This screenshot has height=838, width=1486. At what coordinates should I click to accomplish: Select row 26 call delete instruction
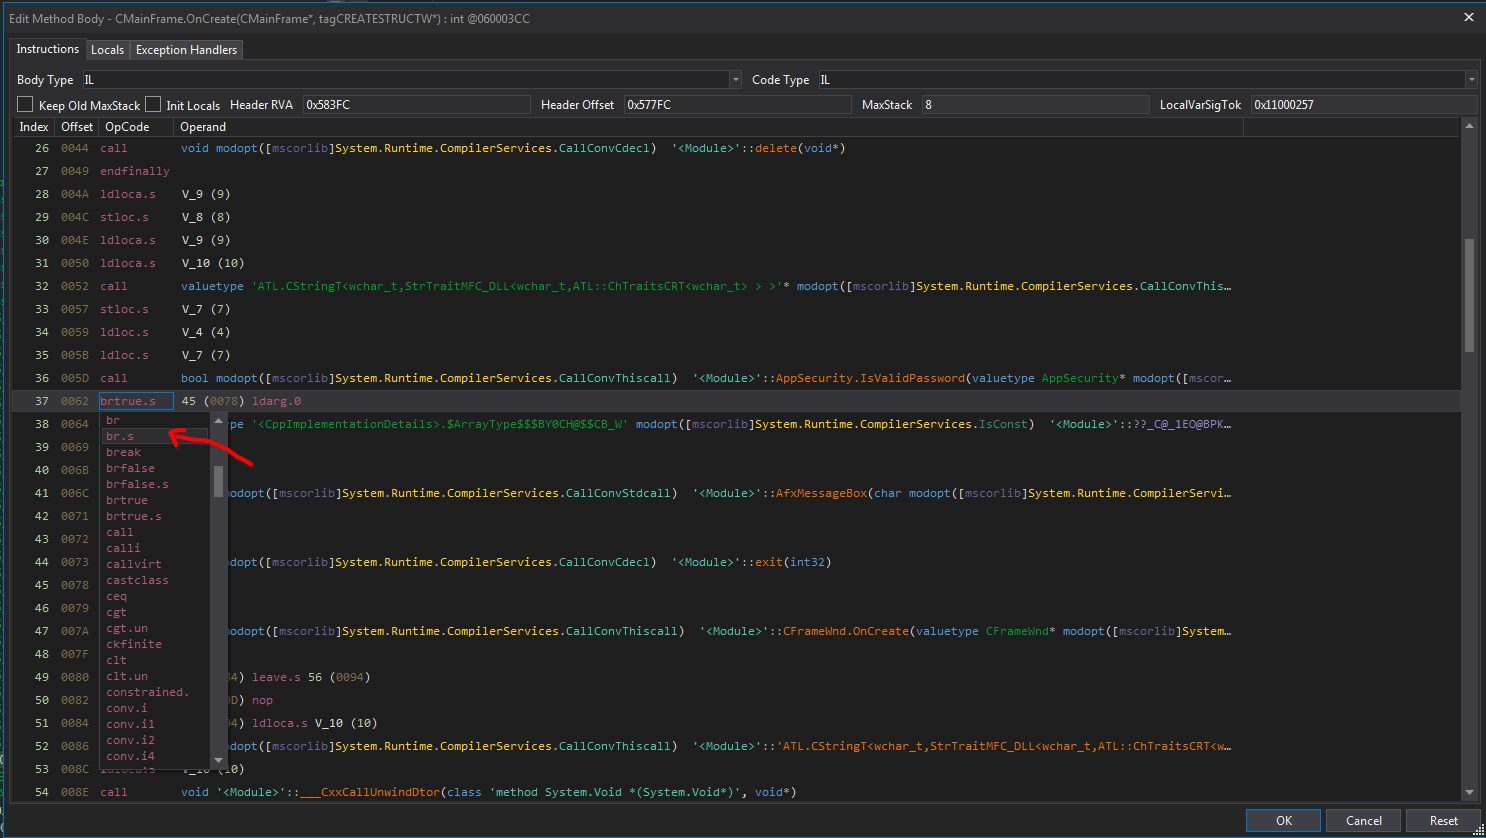(x=735, y=148)
